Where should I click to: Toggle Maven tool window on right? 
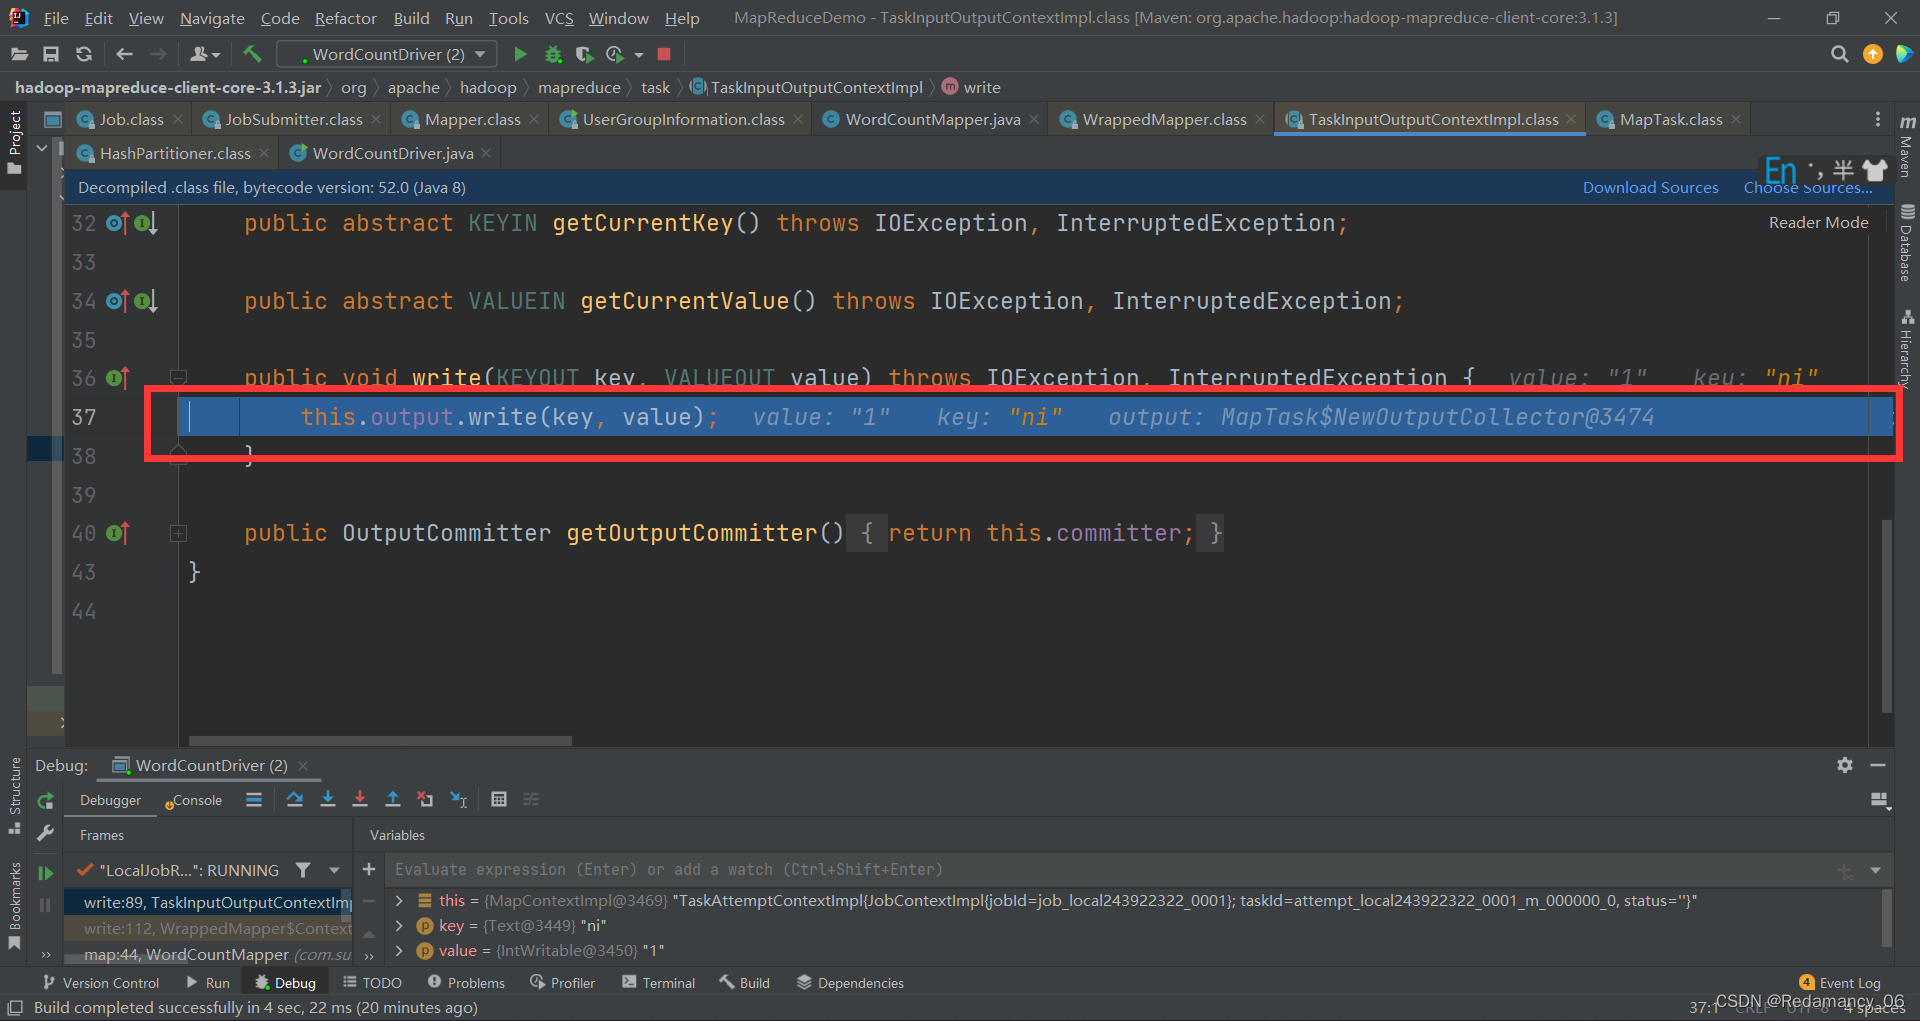1907,146
